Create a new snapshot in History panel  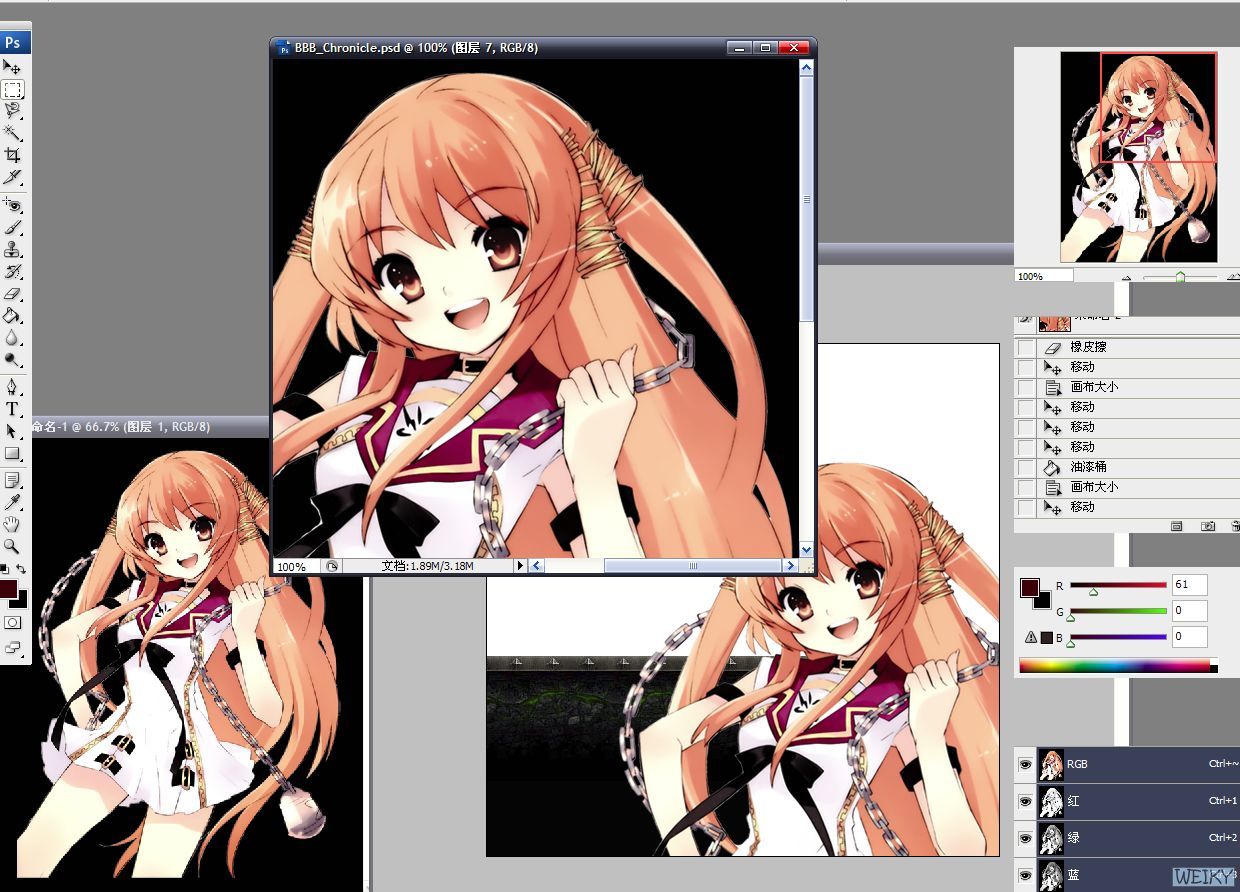click(x=1207, y=525)
